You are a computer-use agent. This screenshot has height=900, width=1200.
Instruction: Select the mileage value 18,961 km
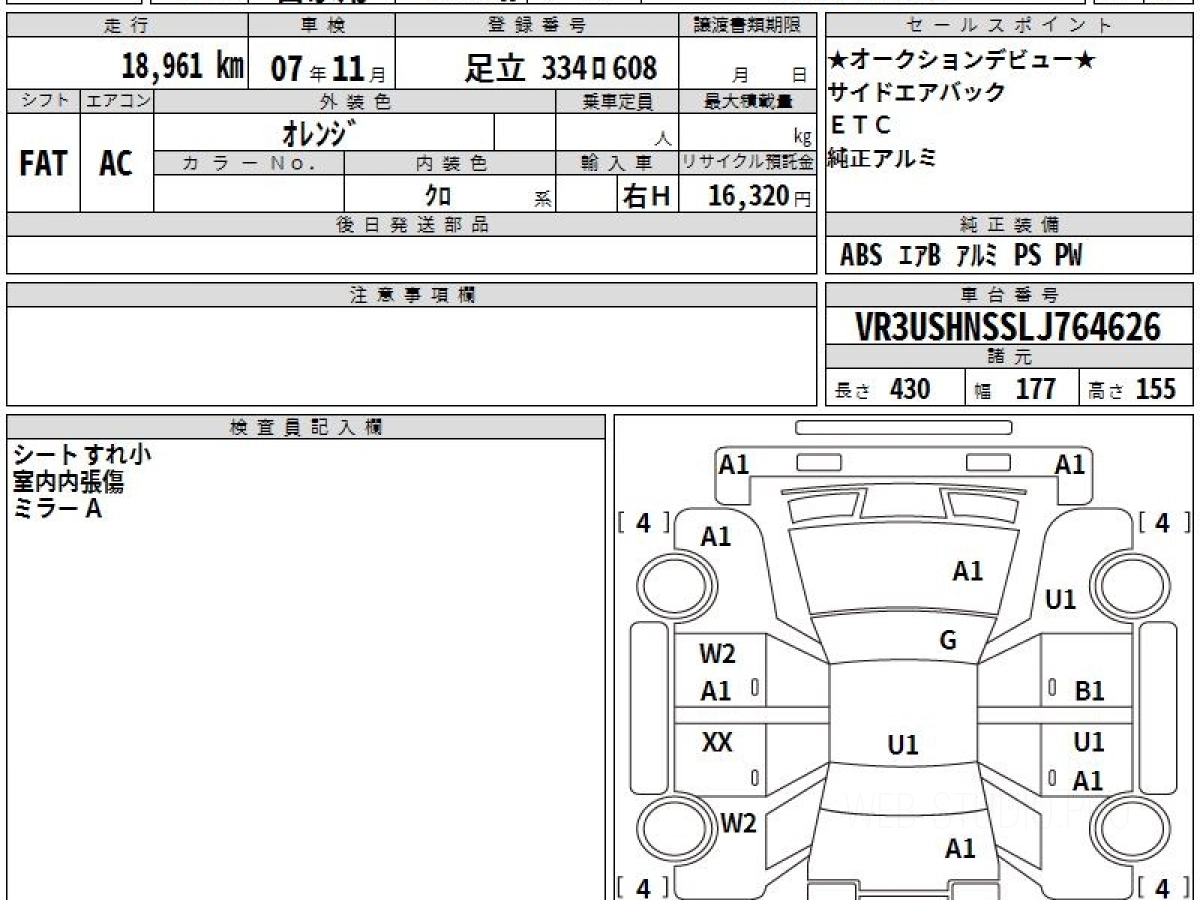[x=183, y=67]
